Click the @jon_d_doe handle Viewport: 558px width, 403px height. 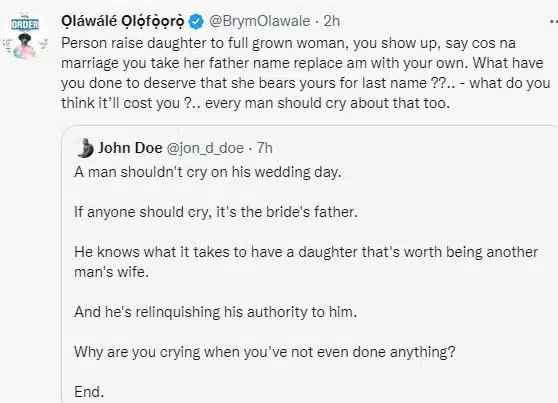click(205, 148)
